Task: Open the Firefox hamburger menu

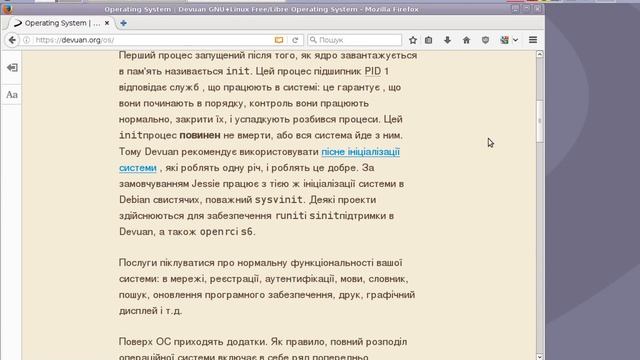Action: click(x=533, y=40)
